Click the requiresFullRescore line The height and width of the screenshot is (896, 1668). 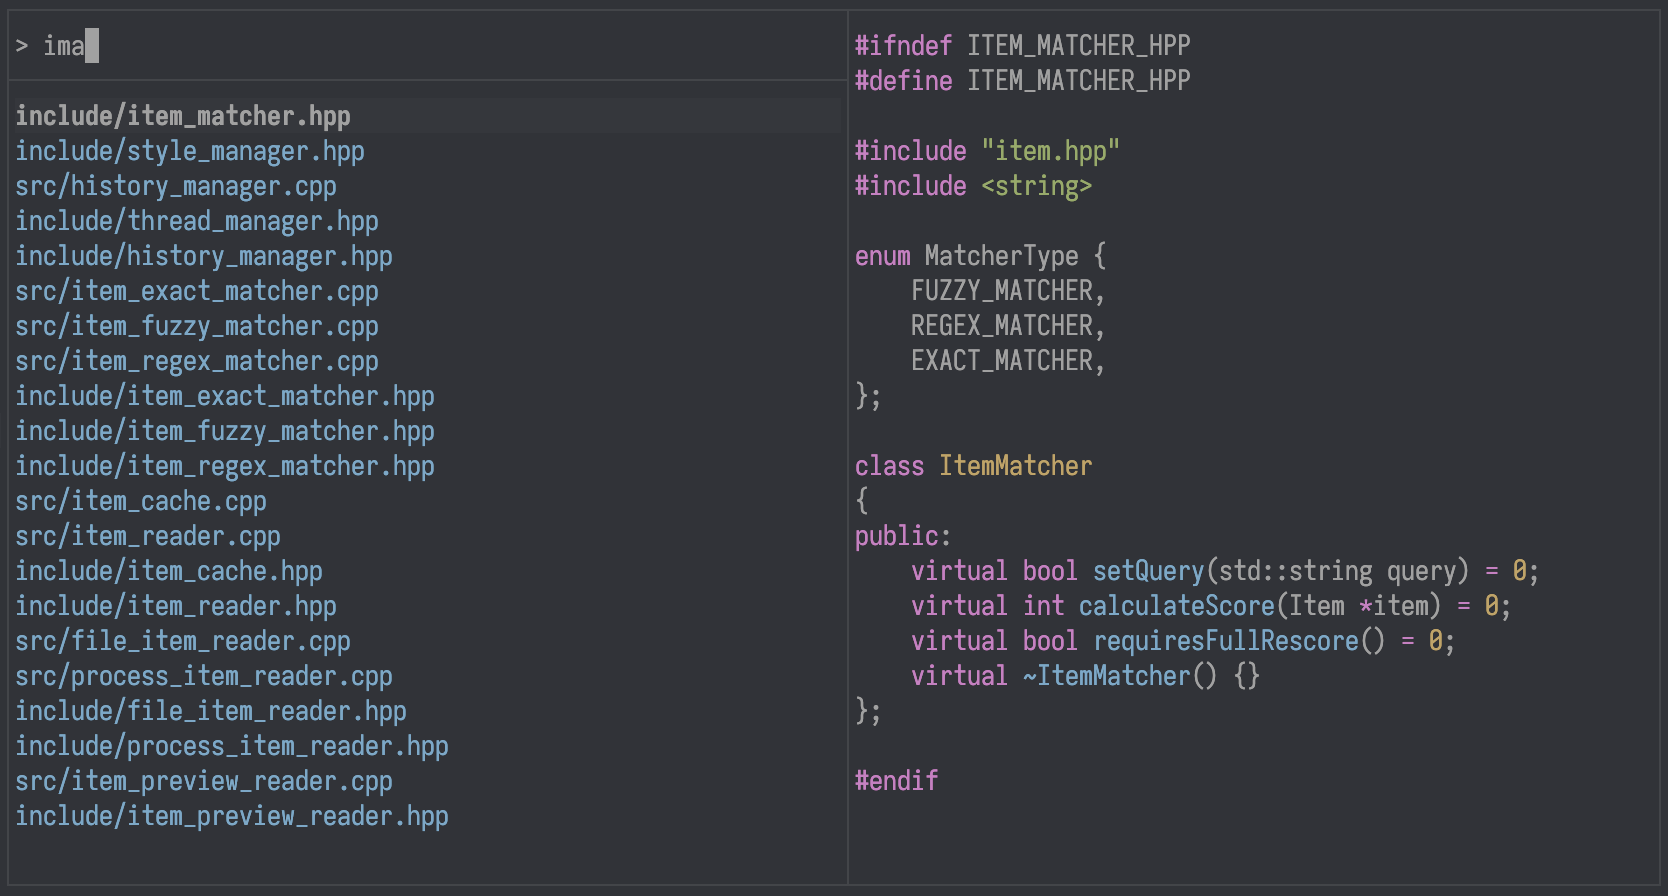(x=1183, y=641)
